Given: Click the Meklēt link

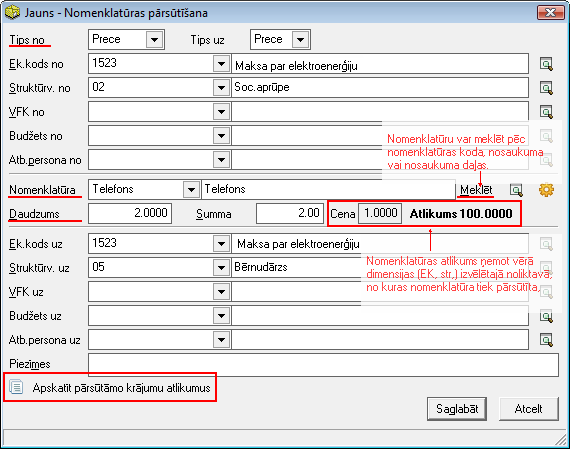Looking at the screenshot, I should [x=476, y=190].
